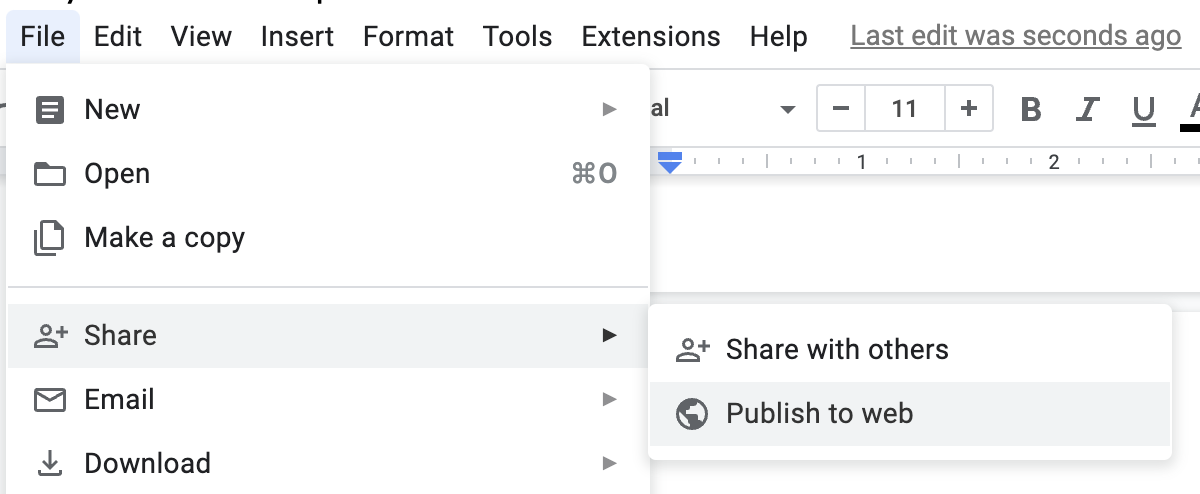Increase font size with plus button

coord(968,109)
